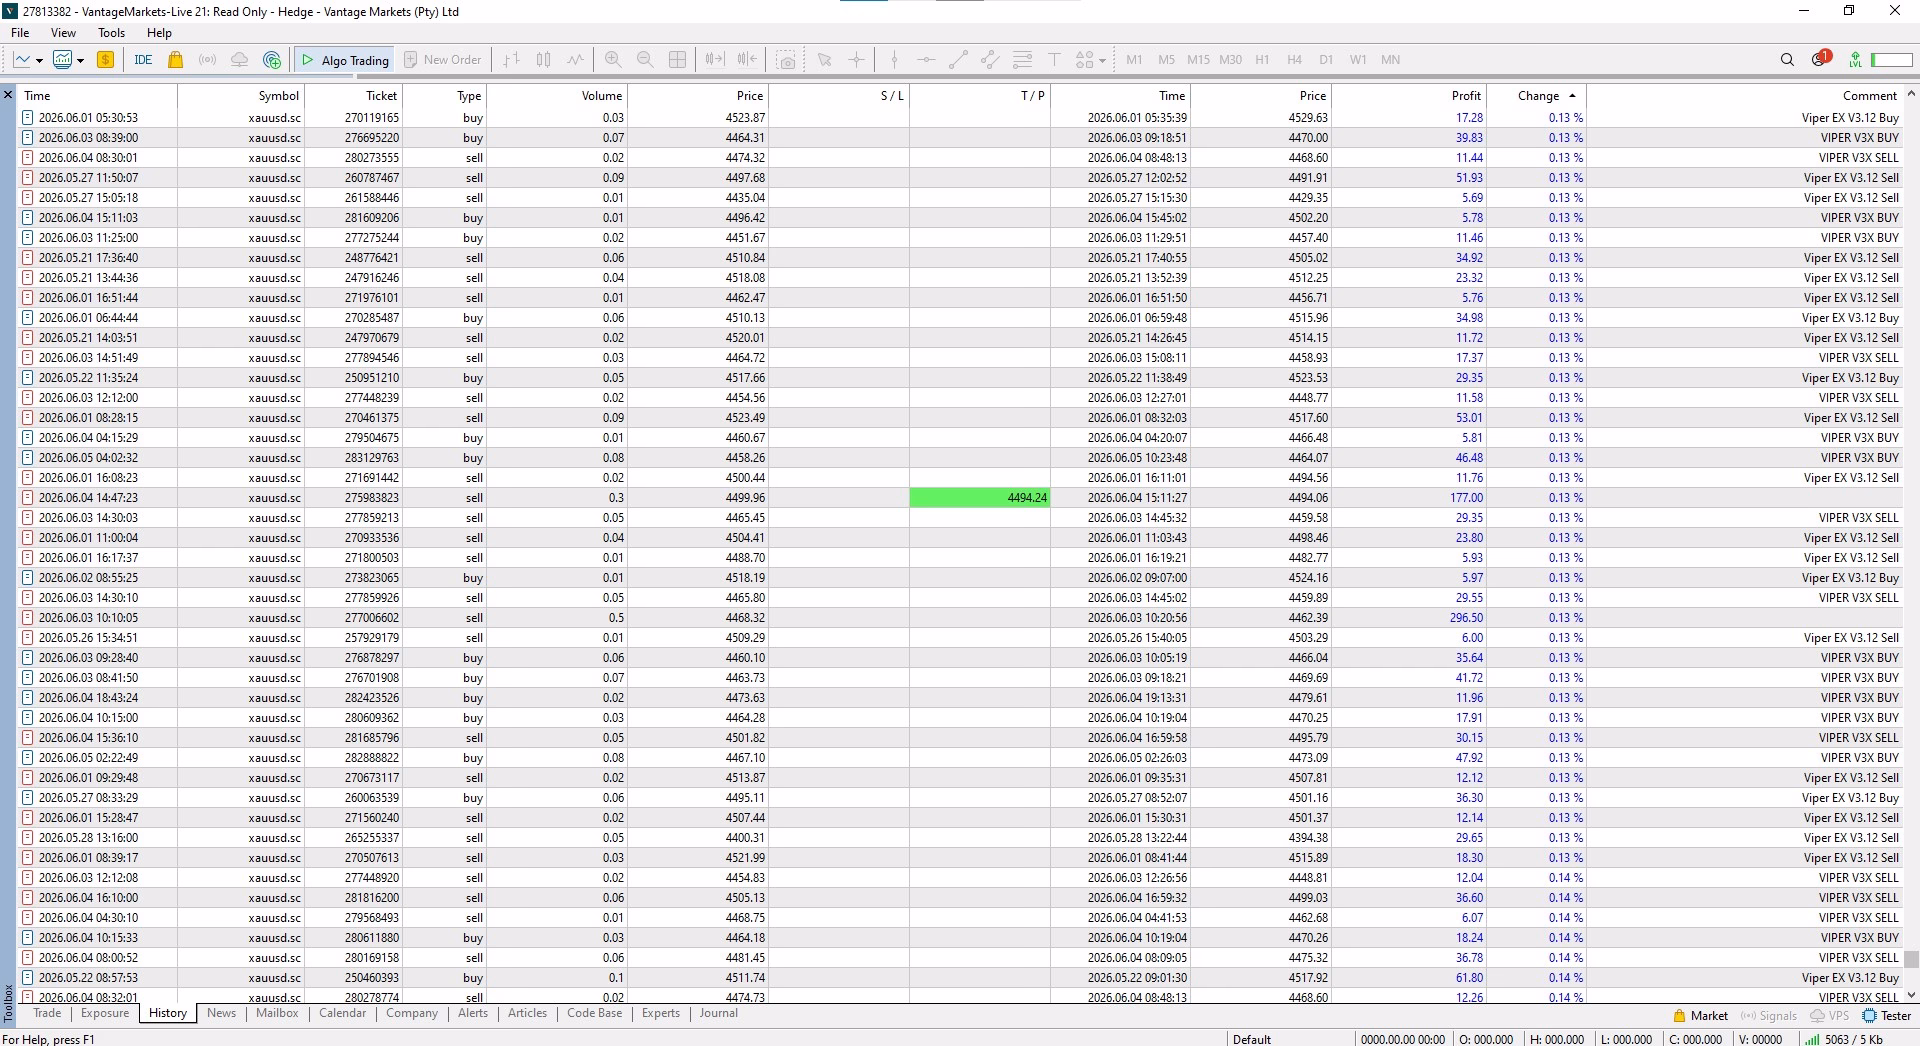The height and width of the screenshot is (1046, 1920).
Task: Select the H1 timeframe
Action: [x=1262, y=60]
